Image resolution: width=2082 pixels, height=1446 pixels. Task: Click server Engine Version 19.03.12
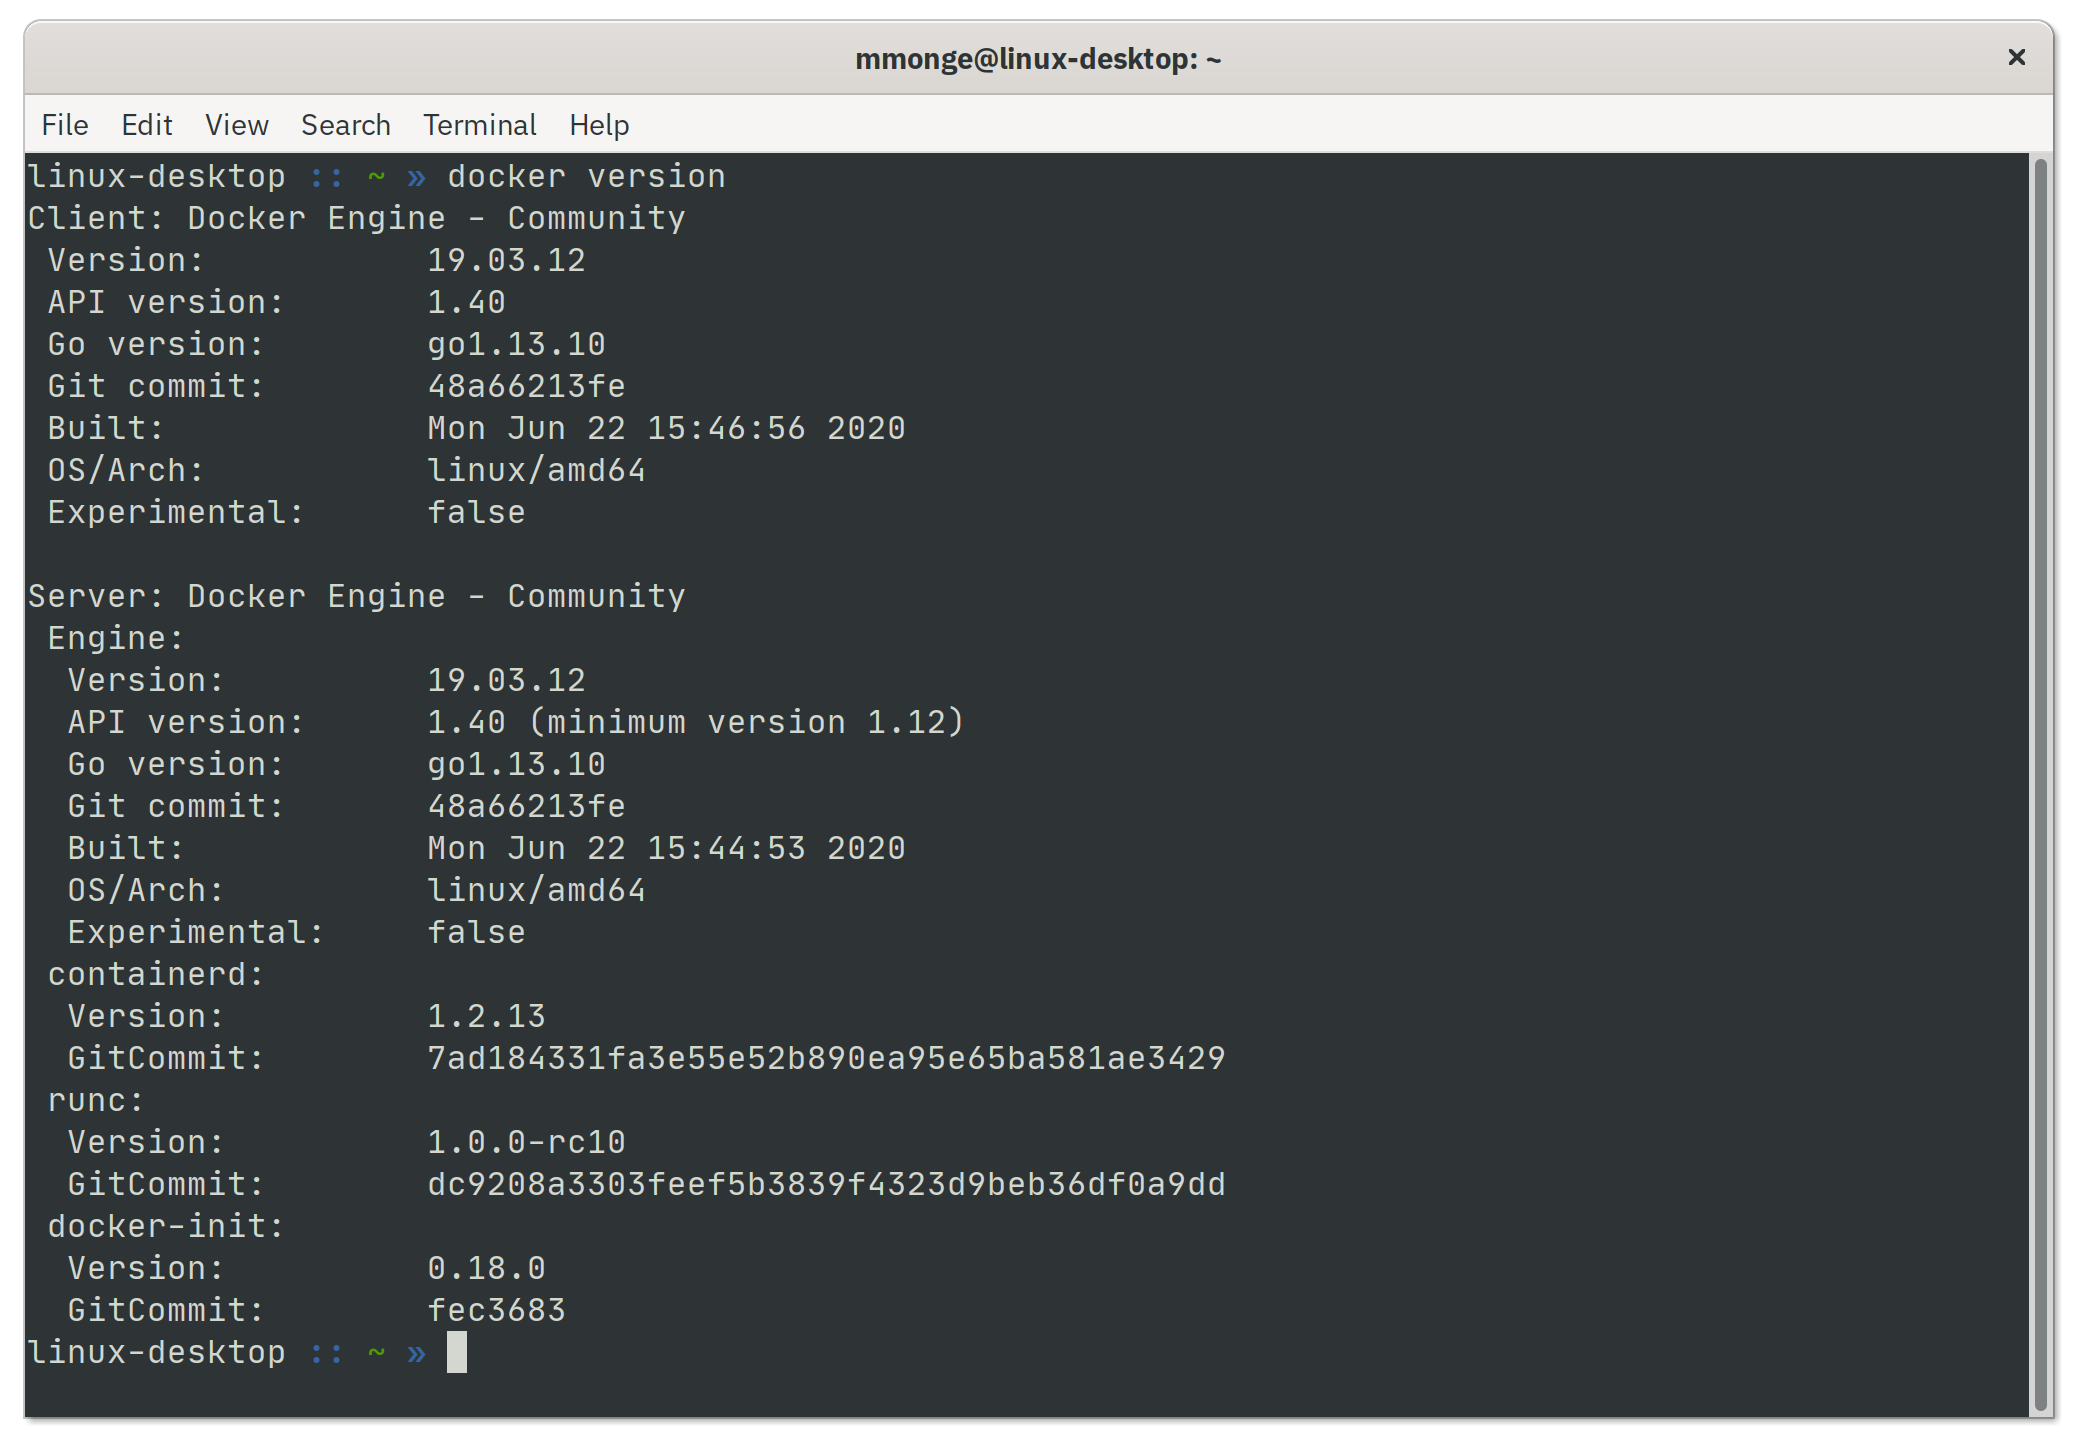506,681
